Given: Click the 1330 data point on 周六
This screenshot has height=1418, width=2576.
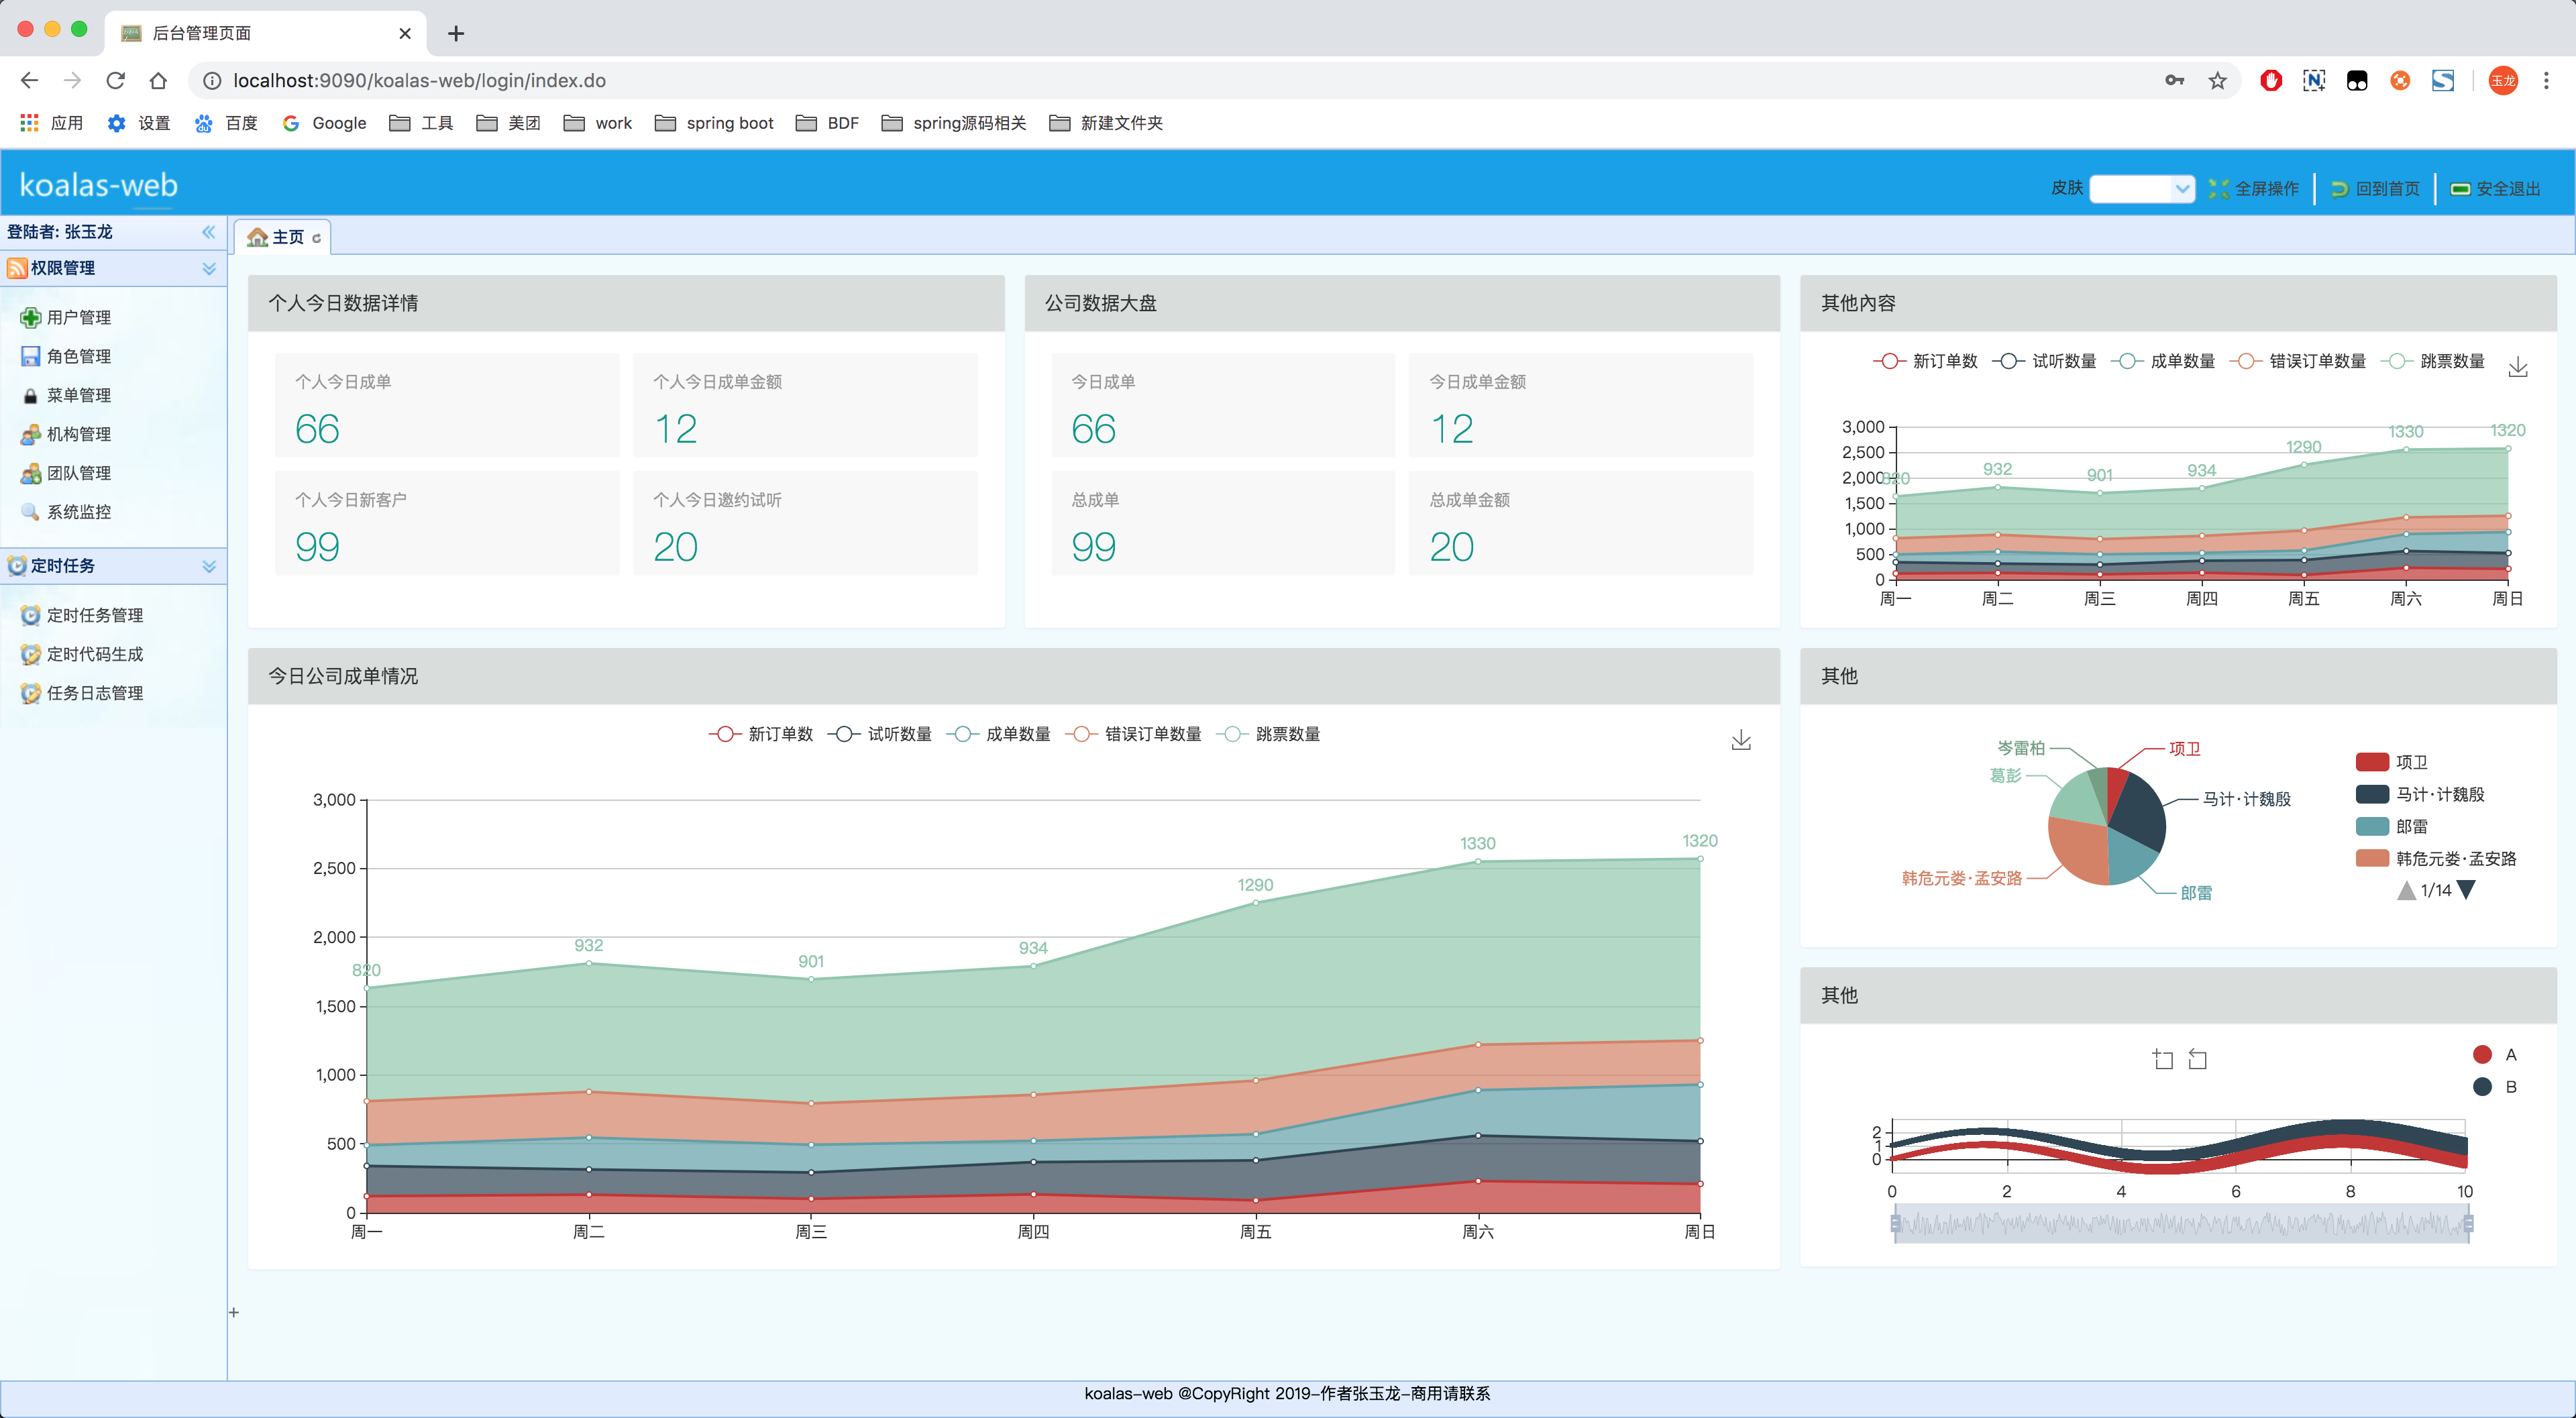Looking at the screenshot, I should point(1478,861).
